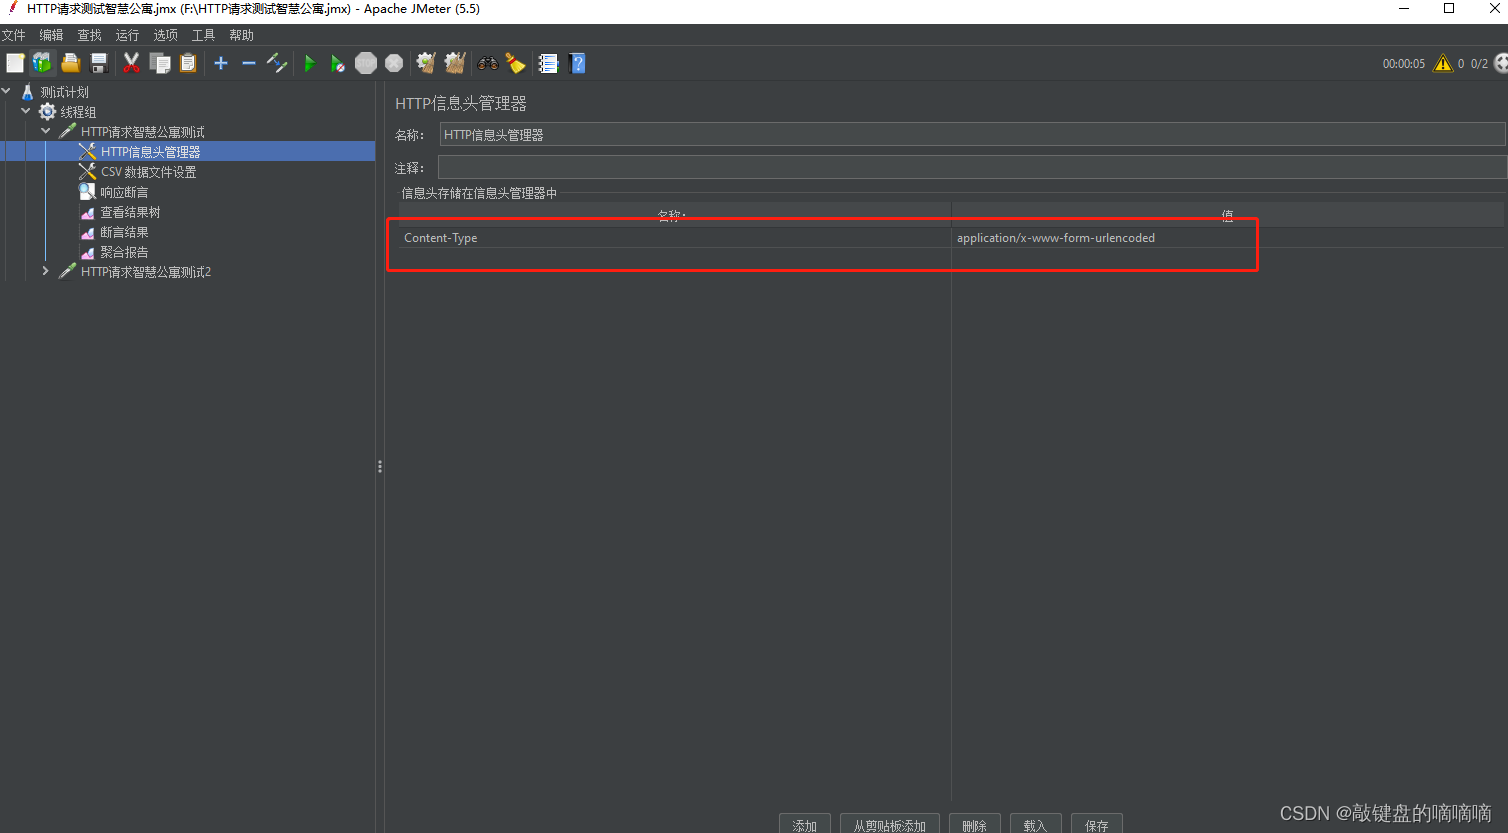The height and width of the screenshot is (833, 1508).
Task: Expand all nodes with the plus icon
Action: (x=221, y=63)
